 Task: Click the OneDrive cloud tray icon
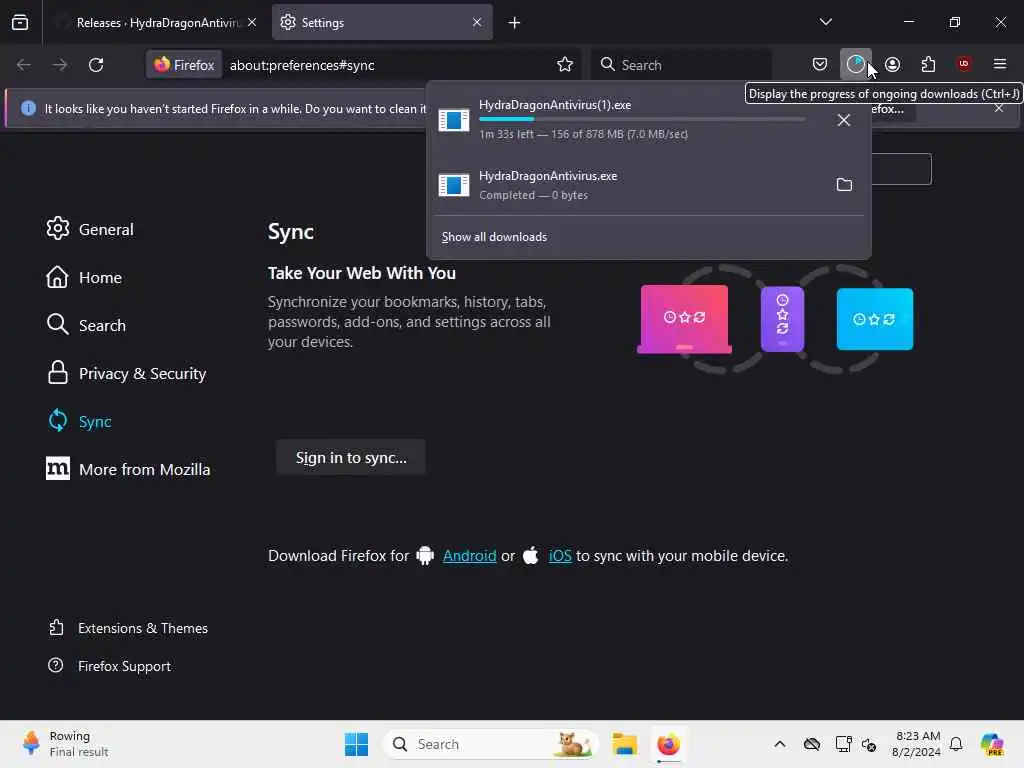point(812,744)
